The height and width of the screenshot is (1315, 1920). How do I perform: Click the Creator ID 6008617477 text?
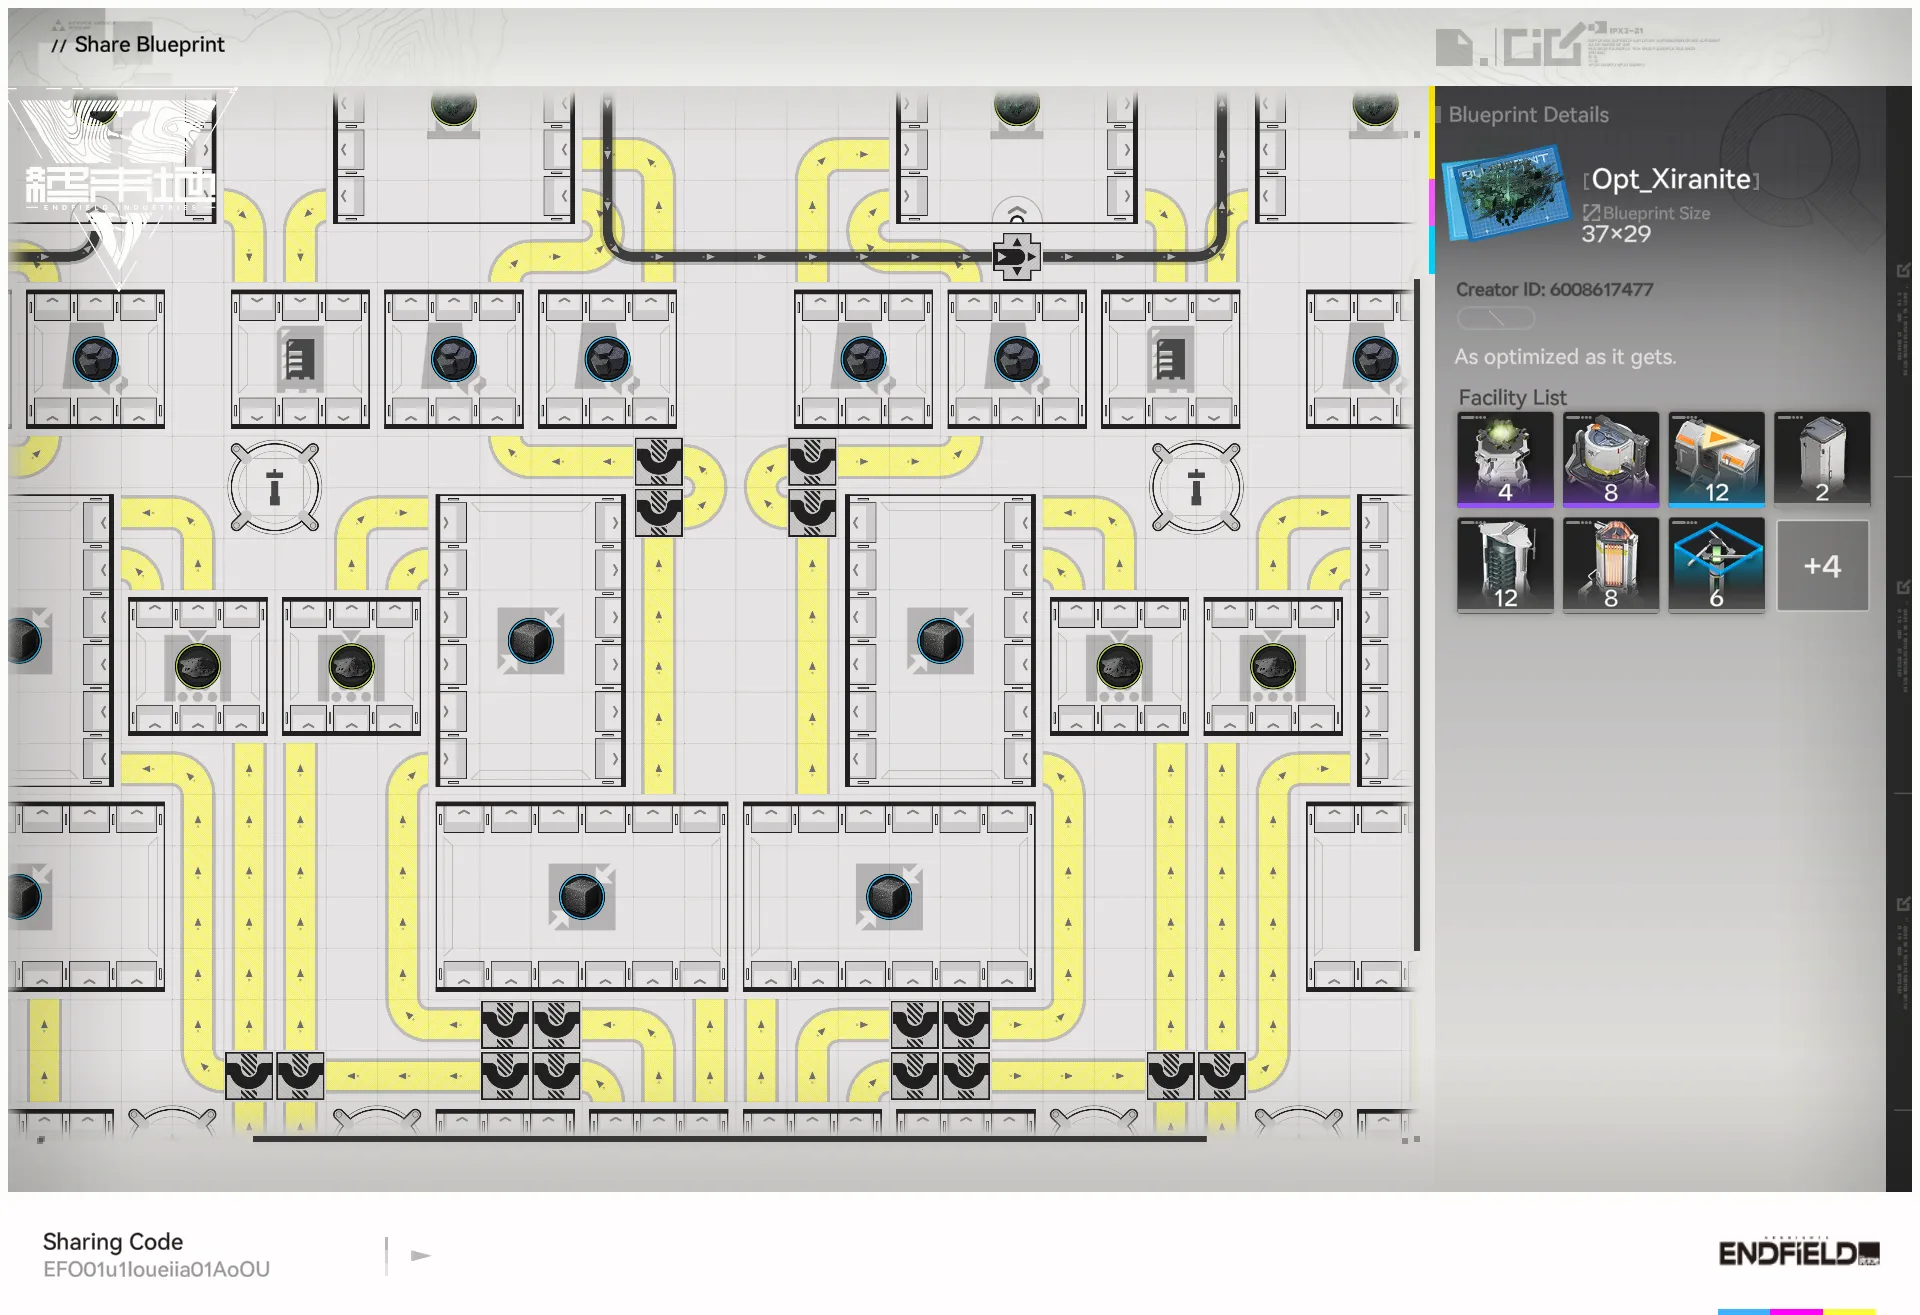(x=1554, y=290)
